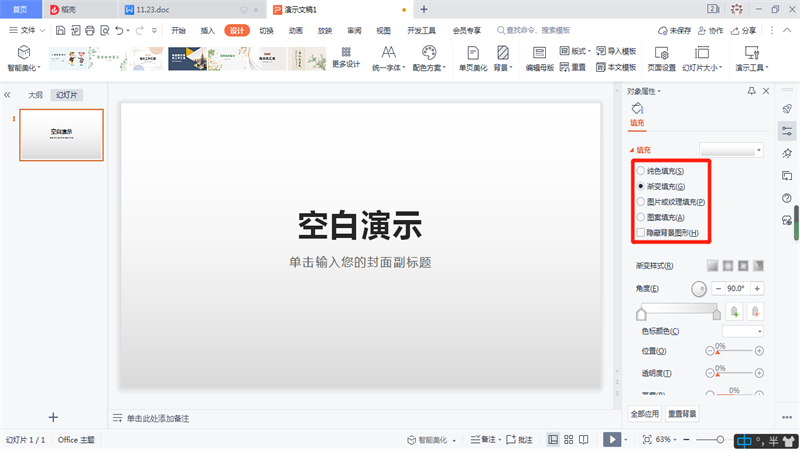800x450 pixels.
Task: Open the 切换 transitions tab
Action: click(x=266, y=31)
